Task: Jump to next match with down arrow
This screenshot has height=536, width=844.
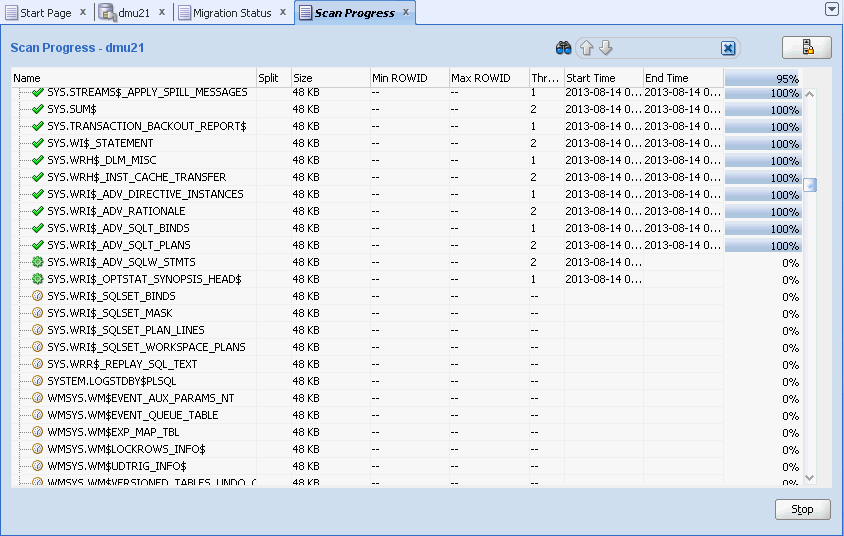Action: point(606,48)
